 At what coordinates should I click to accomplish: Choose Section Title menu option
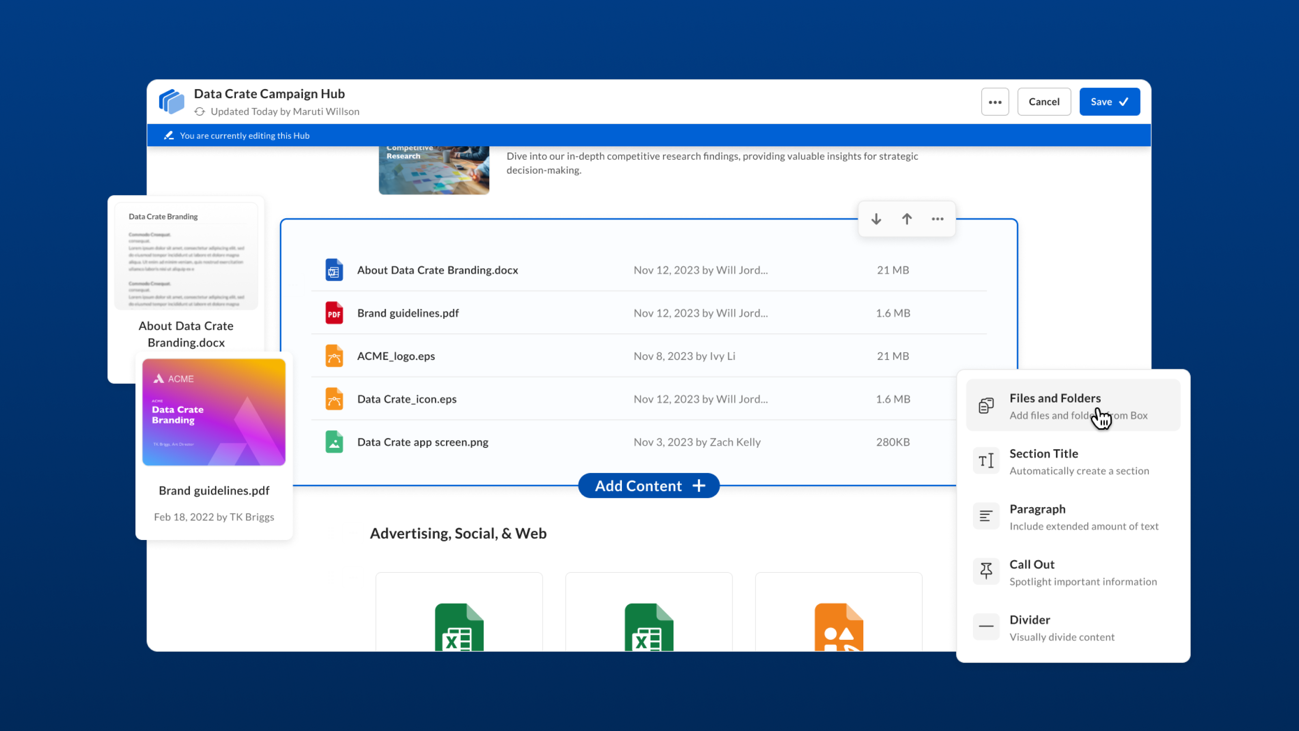(1073, 461)
